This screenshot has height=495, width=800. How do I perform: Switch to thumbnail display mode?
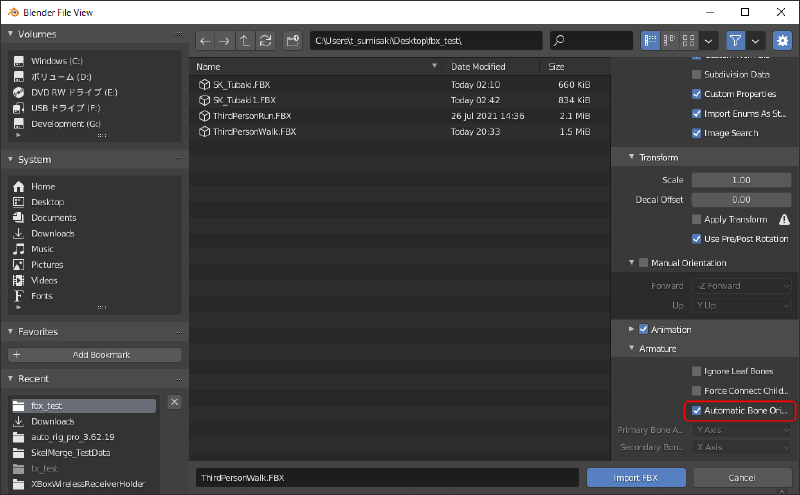click(x=689, y=40)
